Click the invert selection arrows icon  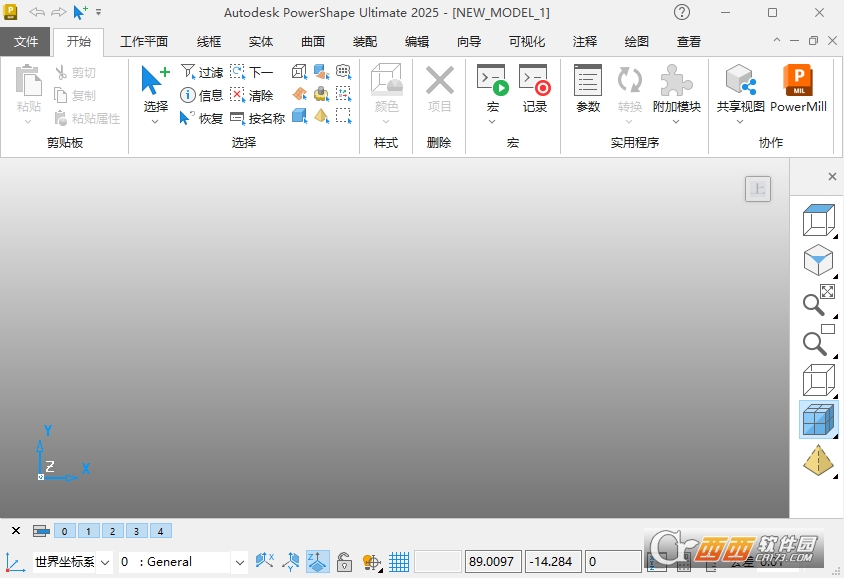click(x=343, y=94)
